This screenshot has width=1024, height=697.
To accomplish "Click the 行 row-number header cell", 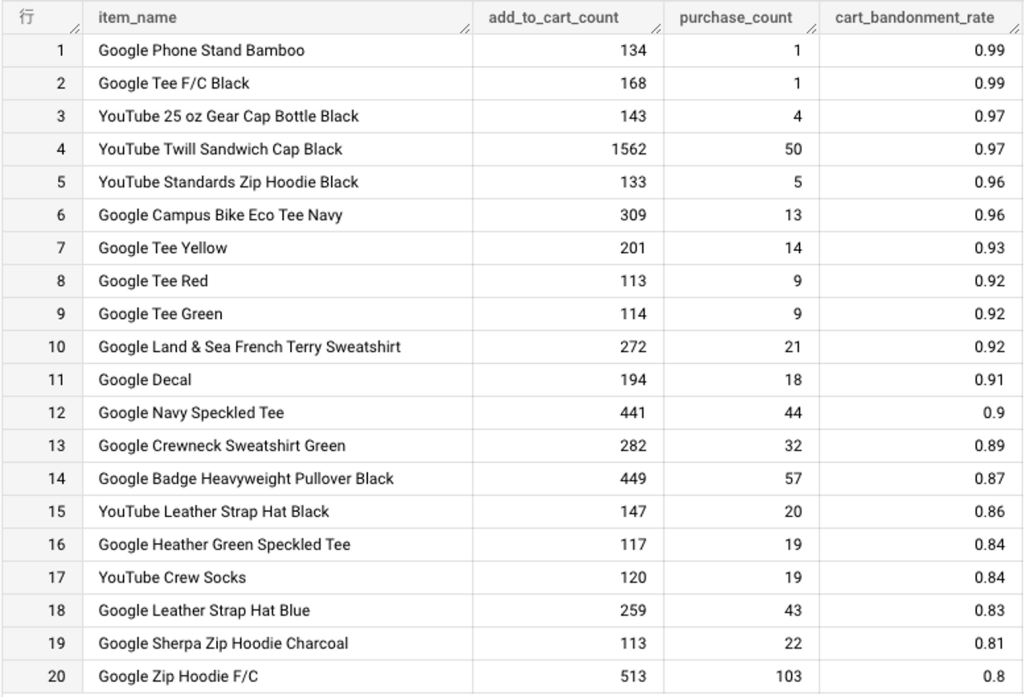I will coord(42,18).
